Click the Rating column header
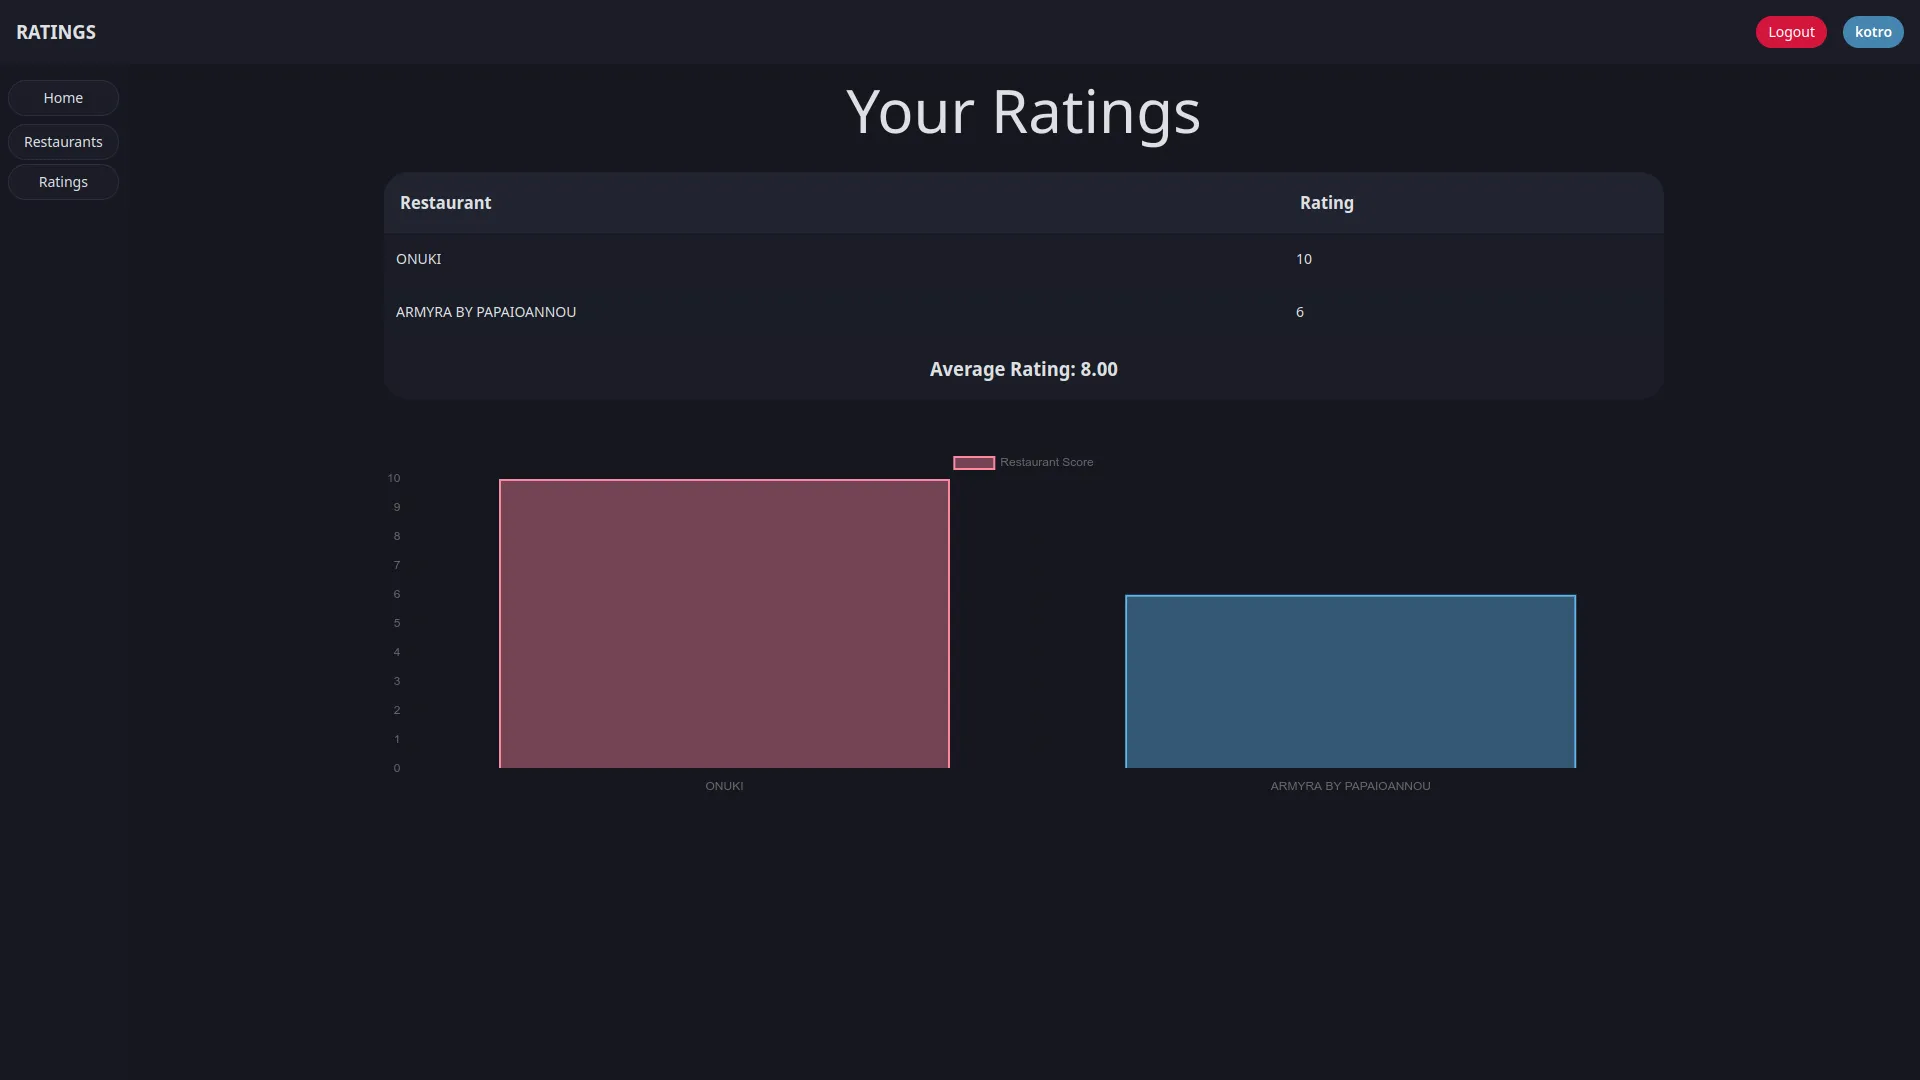 coord(1326,202)
